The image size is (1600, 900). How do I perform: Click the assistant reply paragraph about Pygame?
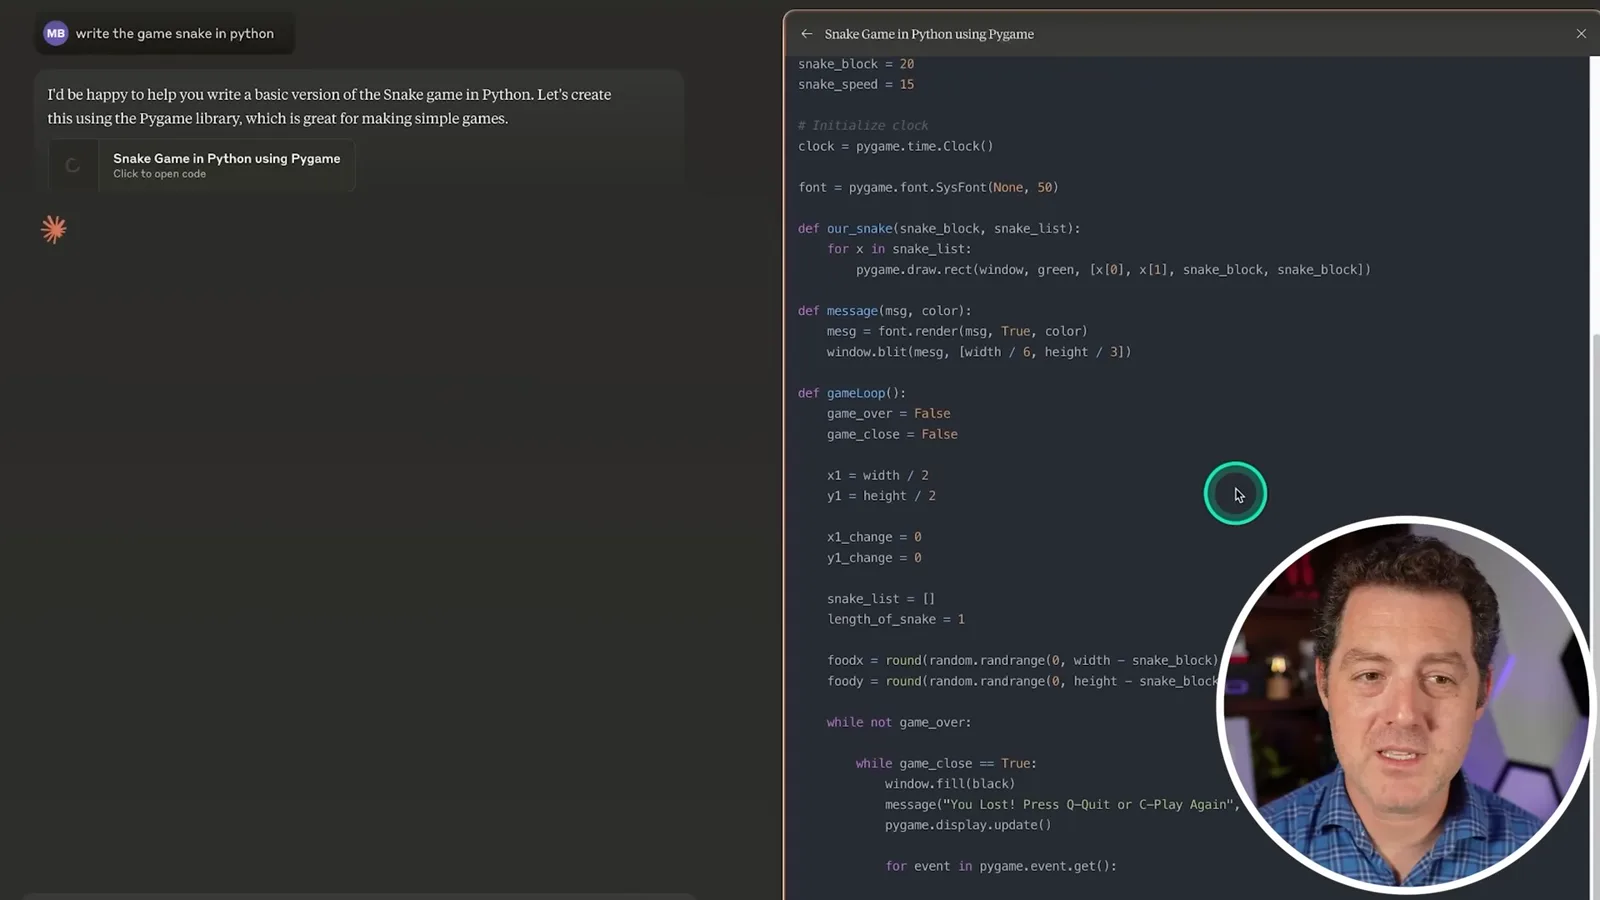[x=329, y=106]
